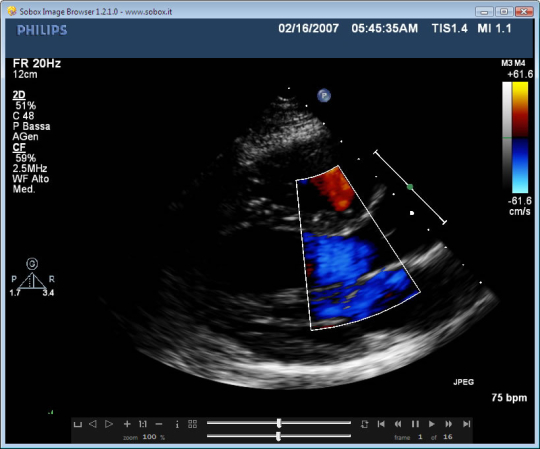Show thumbnail grid view icon
The height and width of the screenshot is (449, 540).
193,424
